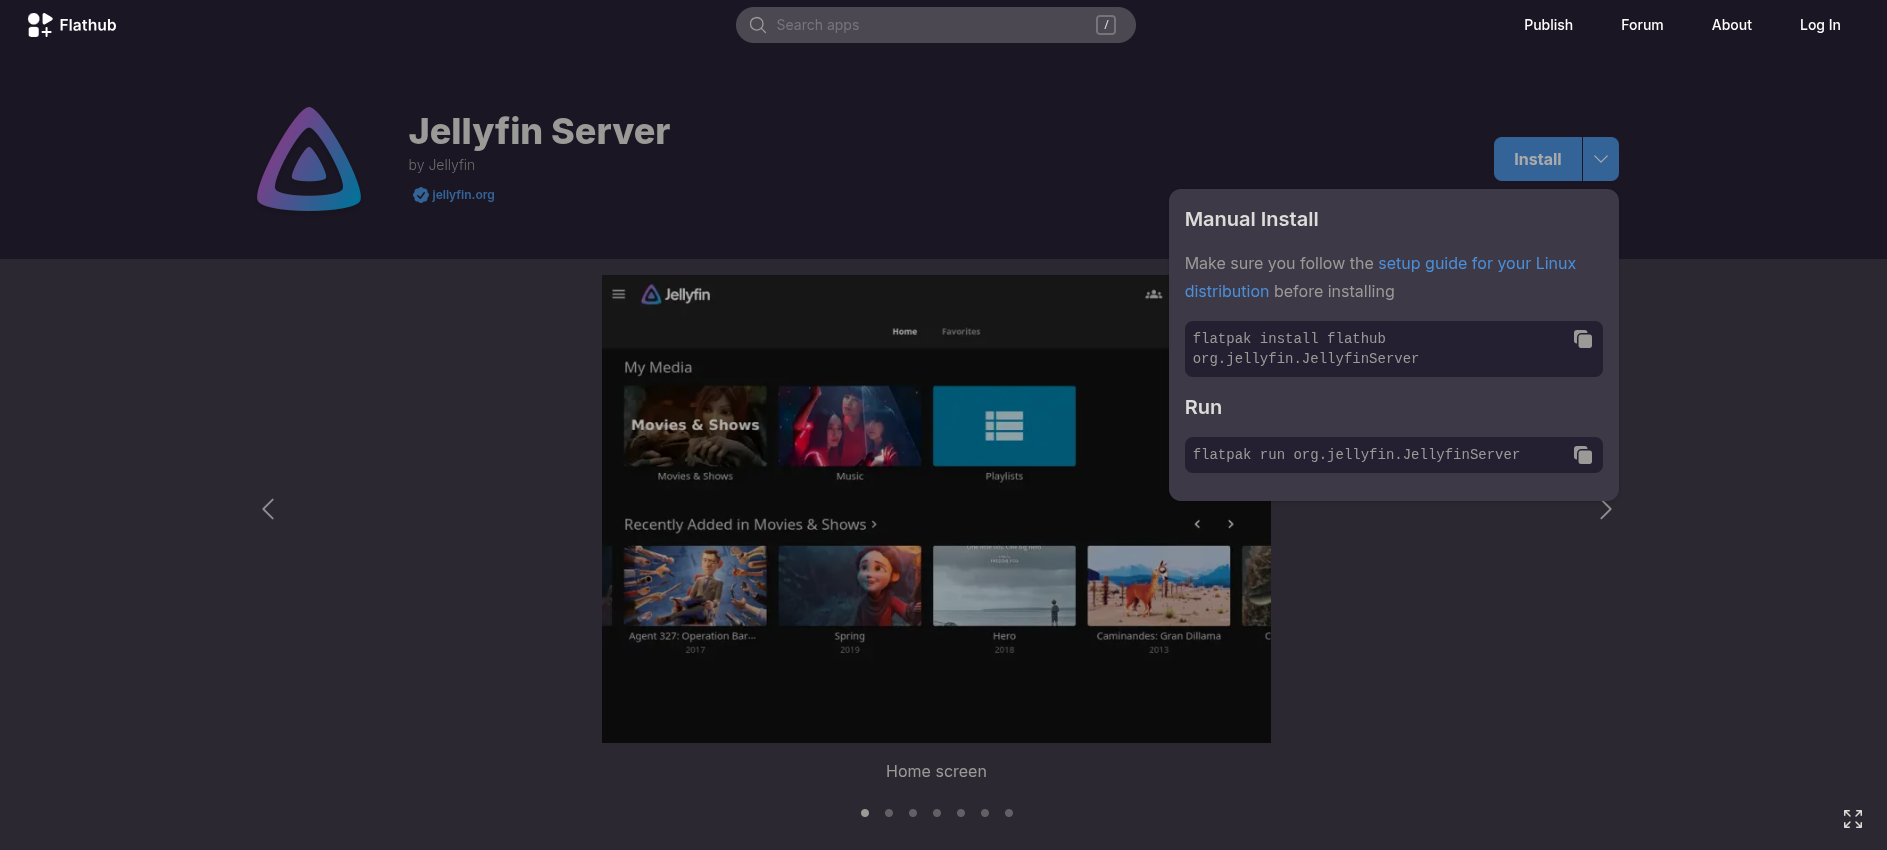Copy the flatpak run command

click(x=1583, y=455)
